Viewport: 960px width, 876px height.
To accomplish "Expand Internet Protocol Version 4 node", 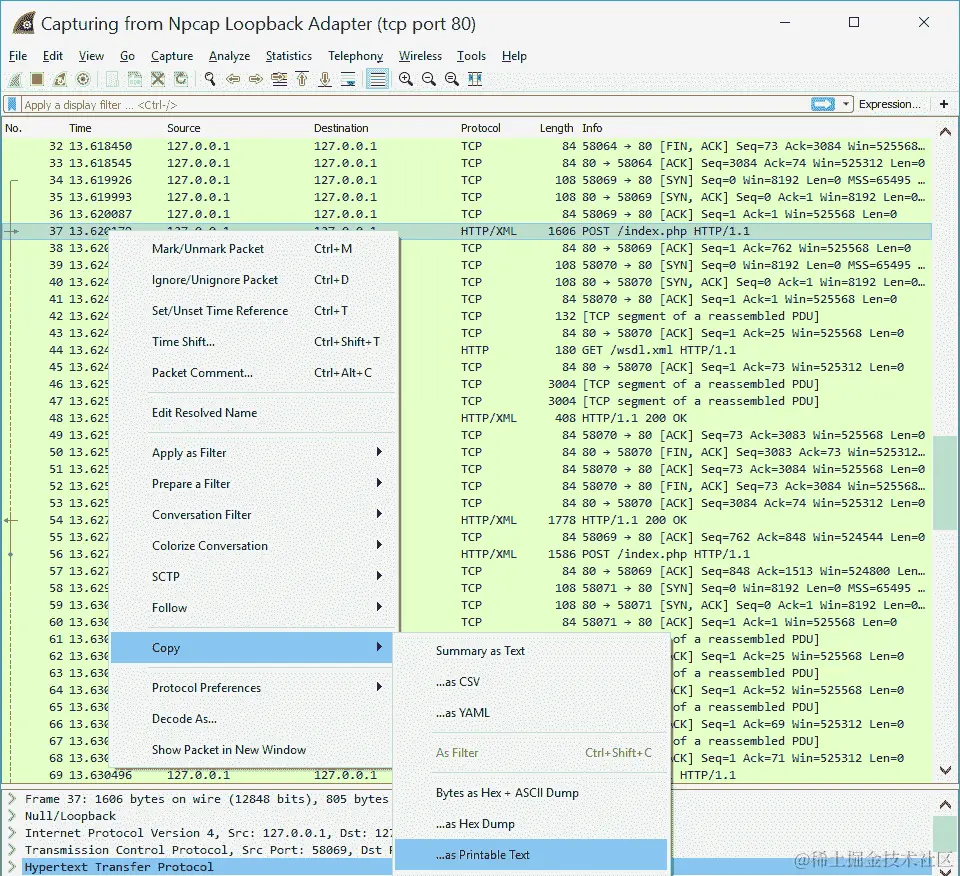I will [x=12, y=833].
